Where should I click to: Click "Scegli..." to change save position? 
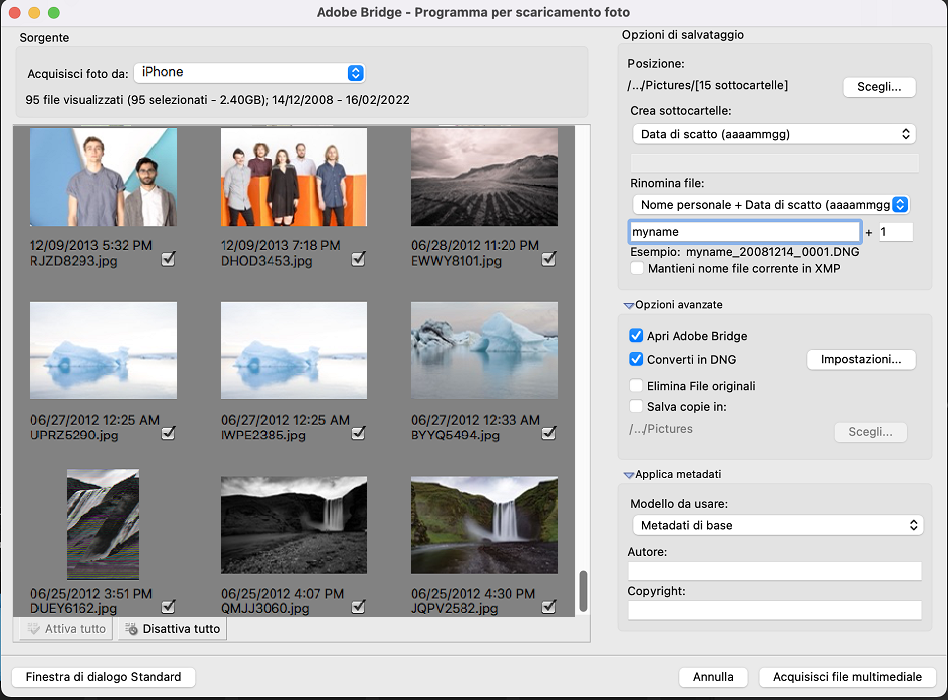tap(879, 87)
